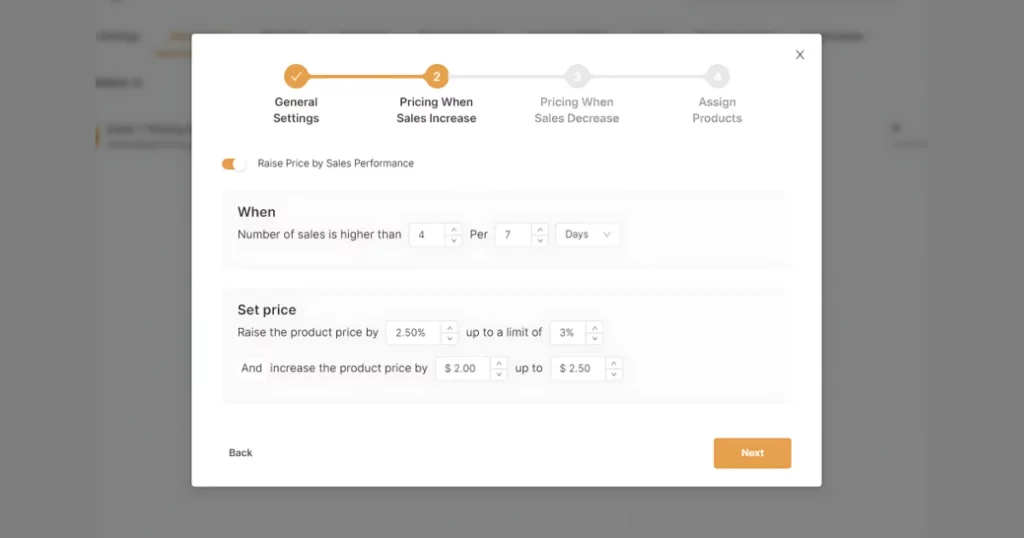Select step 2 Pricing When Sales Increase circle
The image size is (1024, 538).
[436, 76]
